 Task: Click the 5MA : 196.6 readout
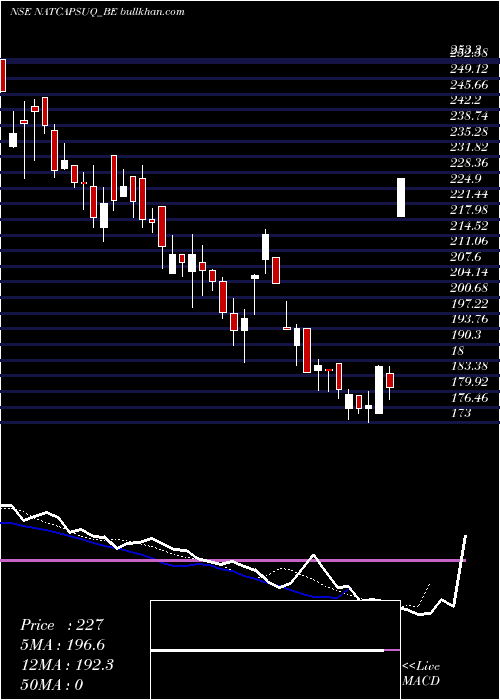click(x=63, y=645)
